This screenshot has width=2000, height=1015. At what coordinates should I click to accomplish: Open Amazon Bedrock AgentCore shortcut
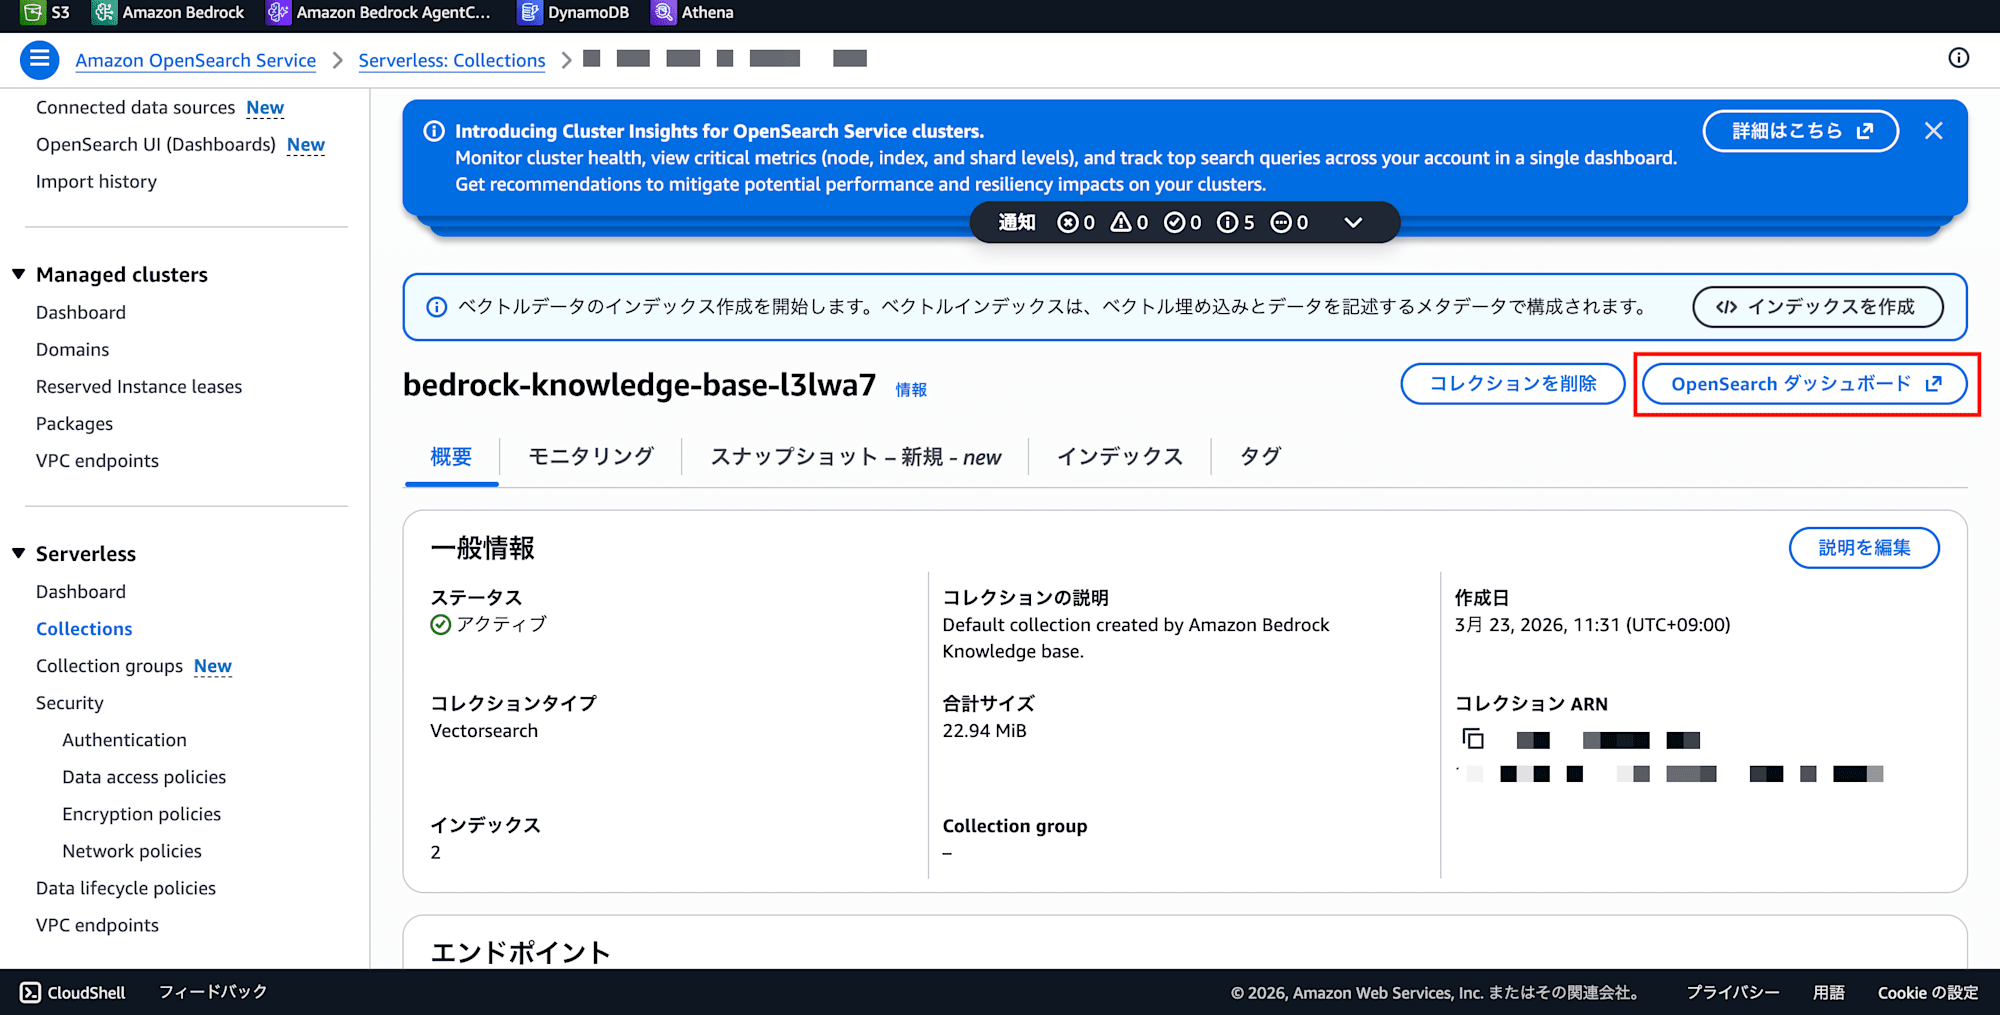379,12
